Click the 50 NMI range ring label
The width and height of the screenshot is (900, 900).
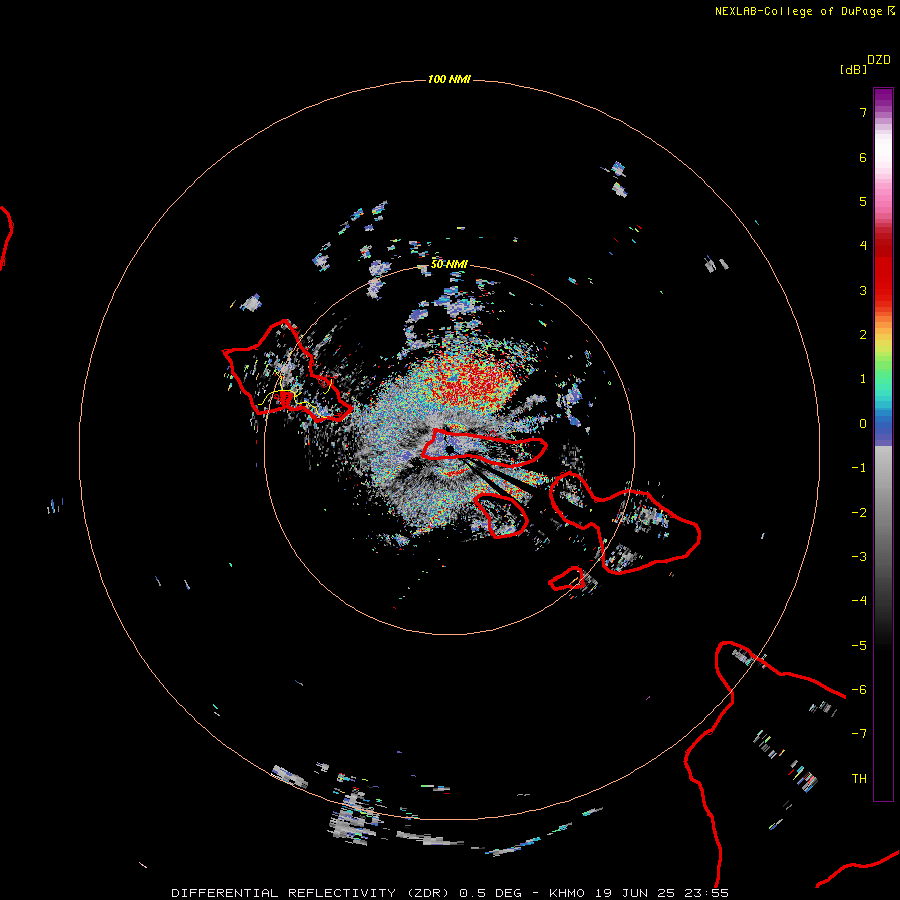[449, 264]
